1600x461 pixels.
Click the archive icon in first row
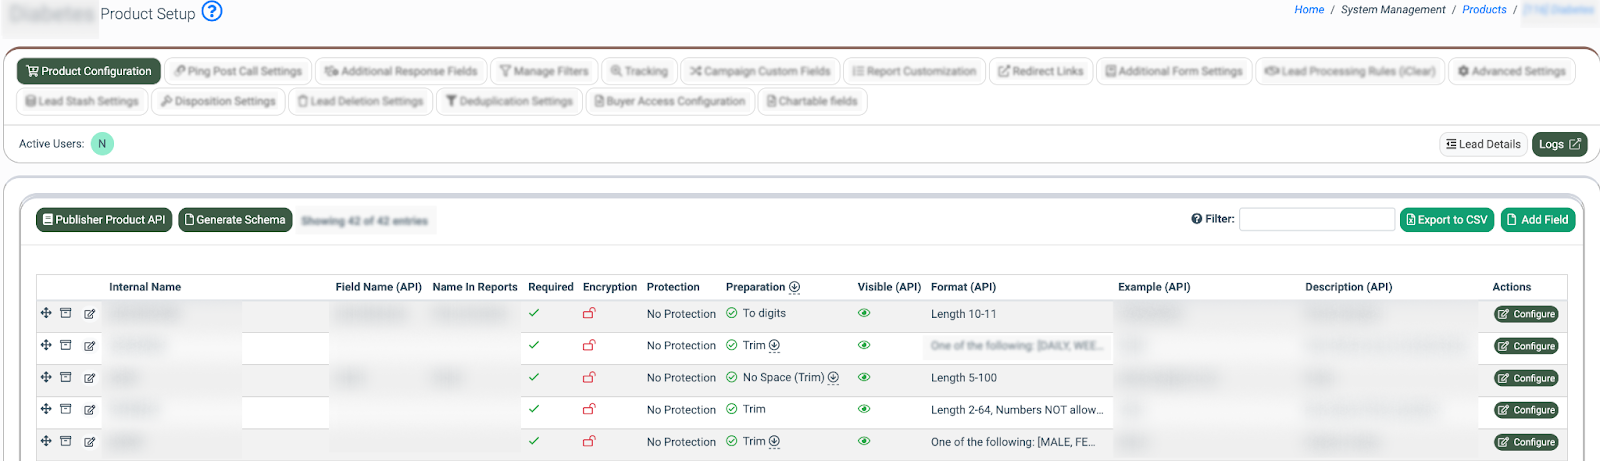(x=66, y=313)
